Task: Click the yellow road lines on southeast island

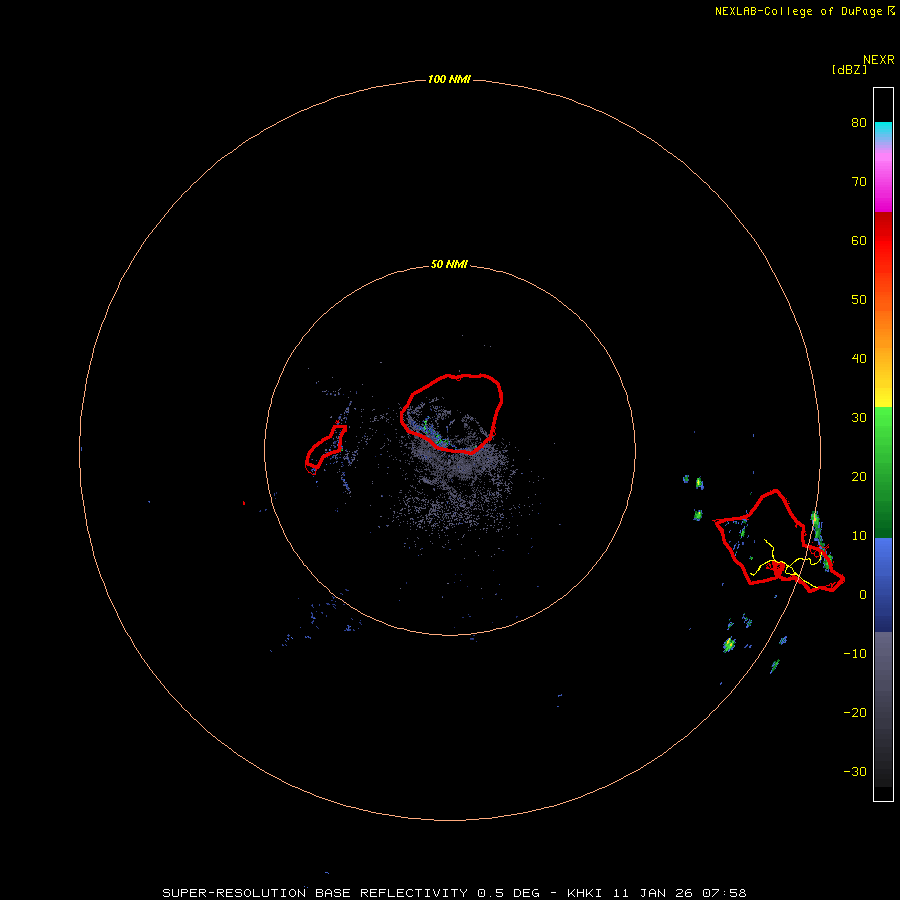Action: pyautogui.click(x=786, y=564)
